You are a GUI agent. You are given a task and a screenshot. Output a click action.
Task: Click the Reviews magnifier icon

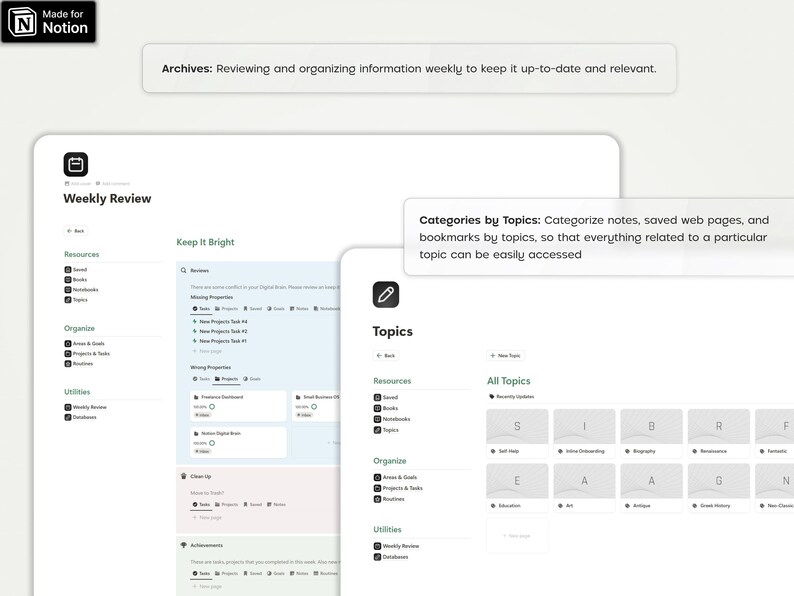coord(183,270)
